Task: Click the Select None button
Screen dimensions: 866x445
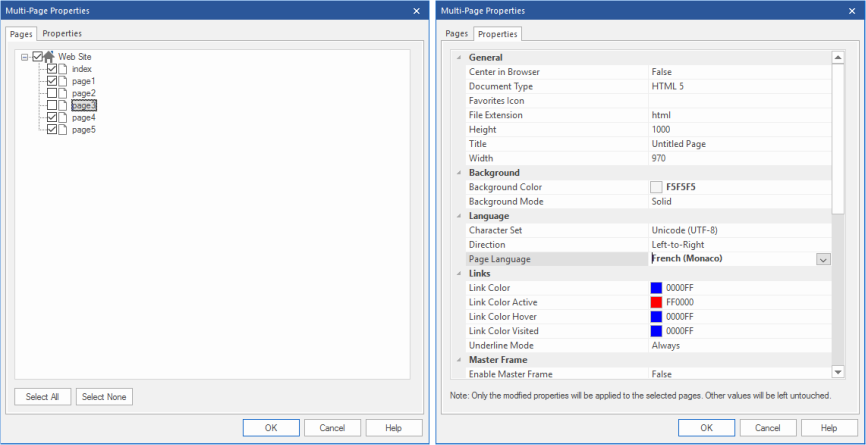Action: pos(104,397)
